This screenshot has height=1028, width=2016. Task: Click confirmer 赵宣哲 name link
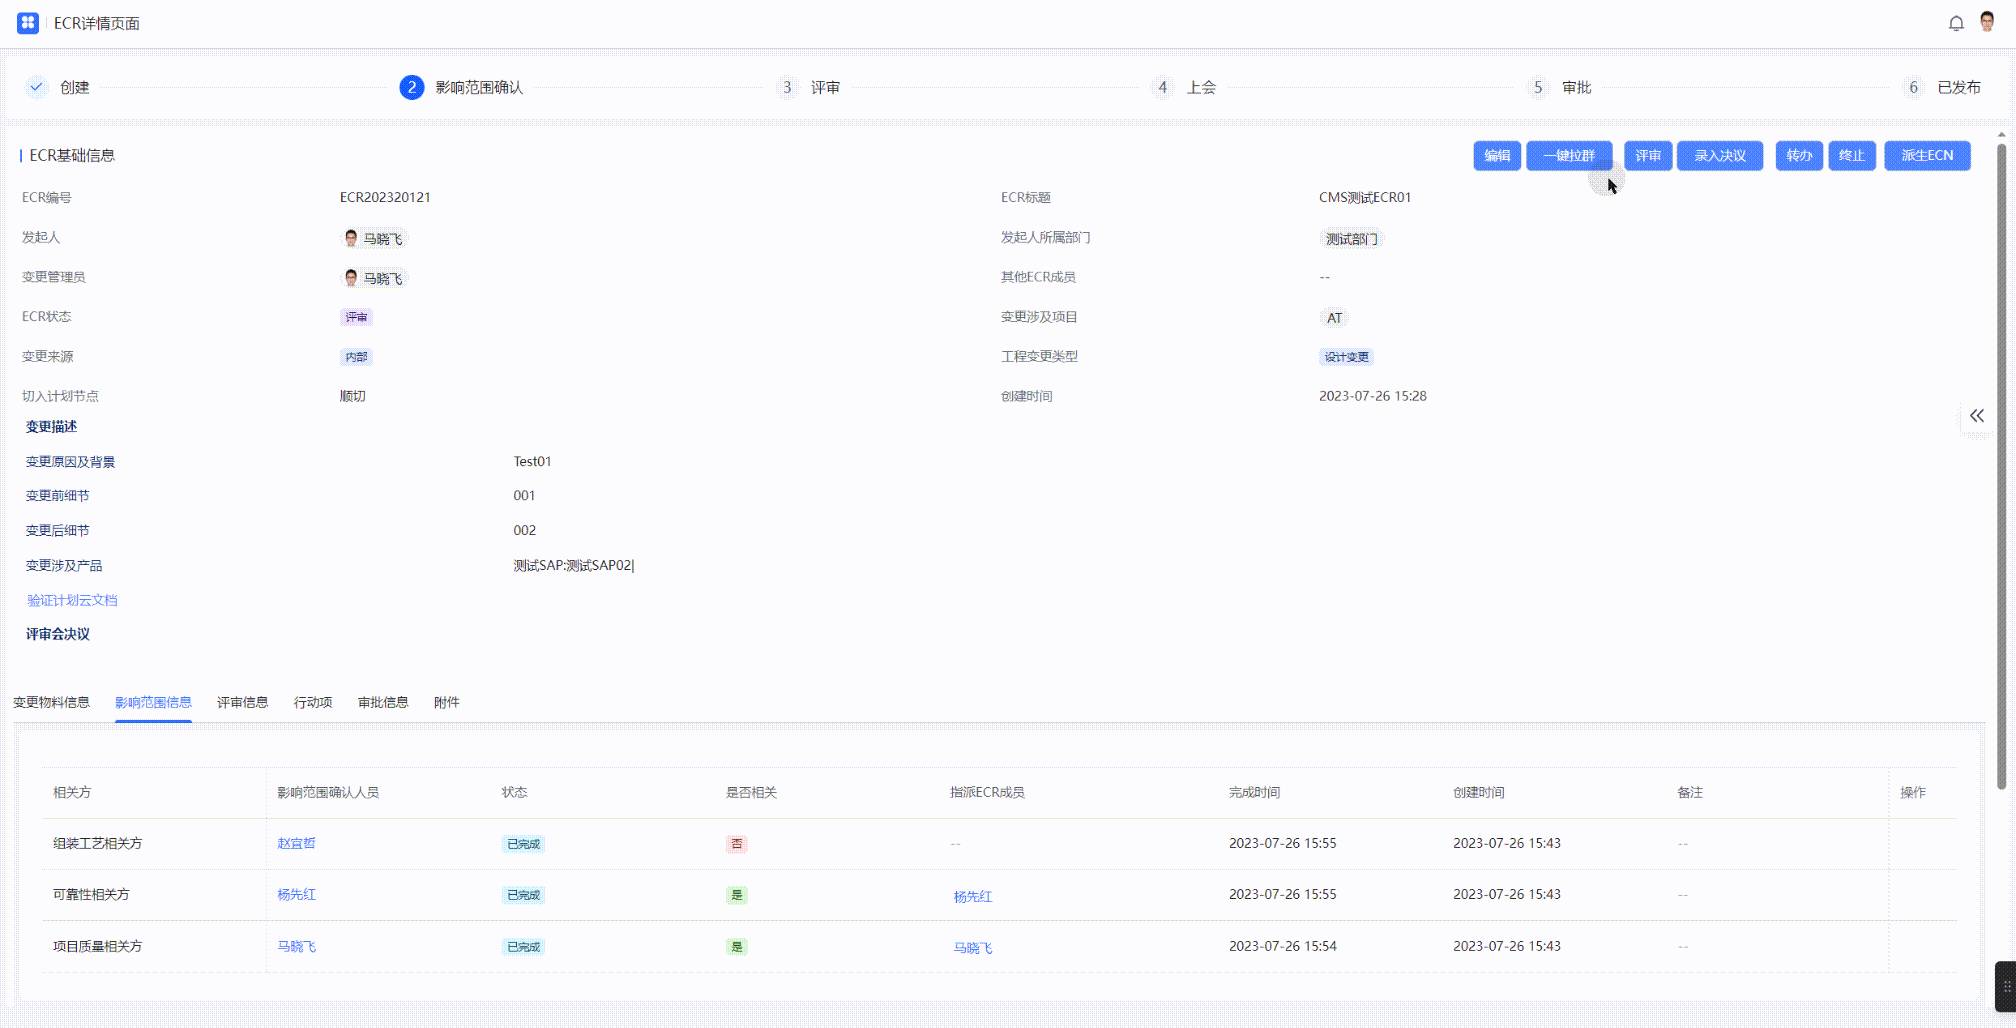click(296, 843)
